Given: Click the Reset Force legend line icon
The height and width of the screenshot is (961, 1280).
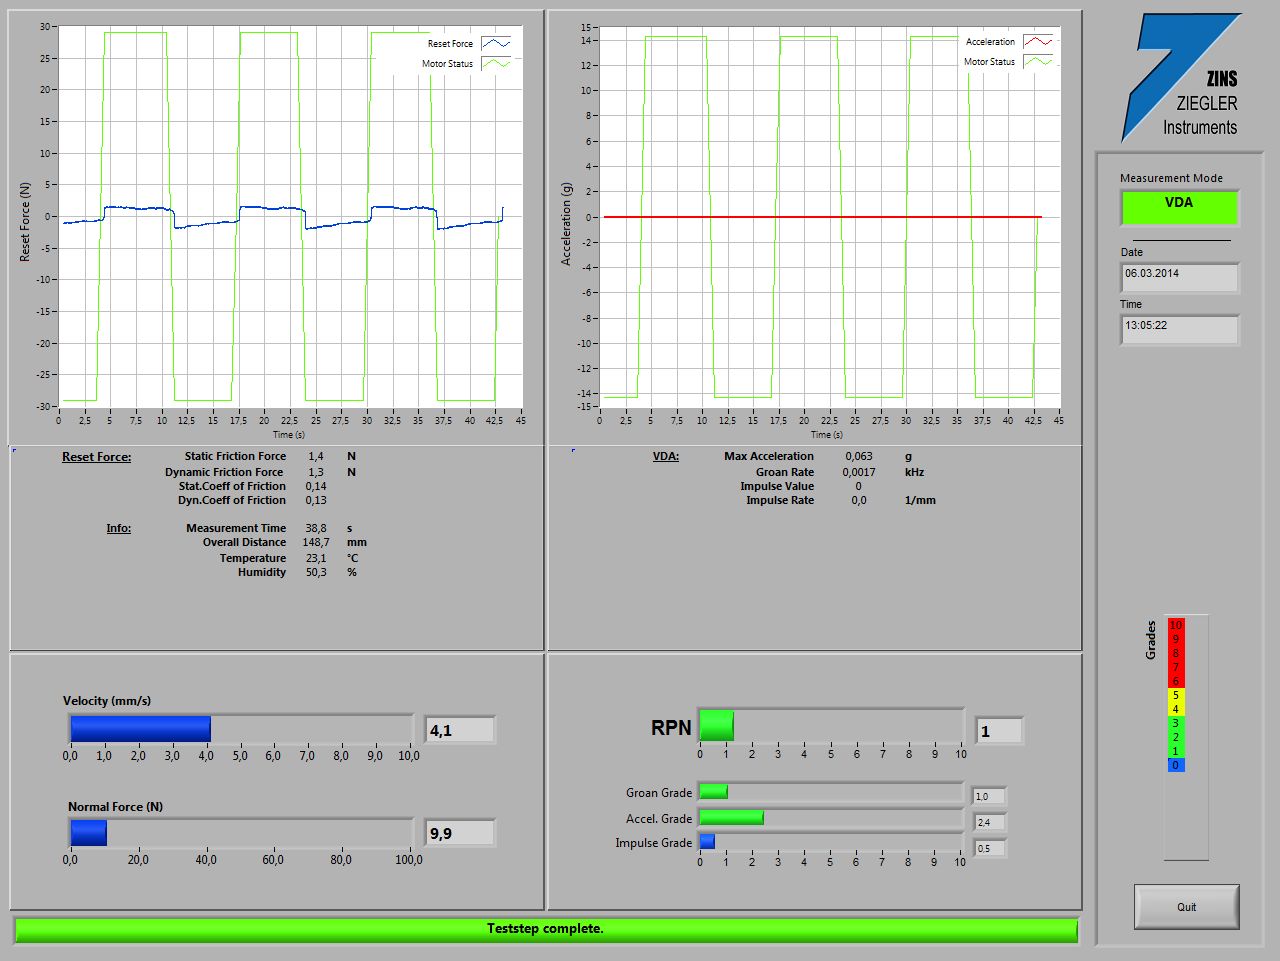Looking at the screenshot, I should pyautogui.click(x=495, y=44).
